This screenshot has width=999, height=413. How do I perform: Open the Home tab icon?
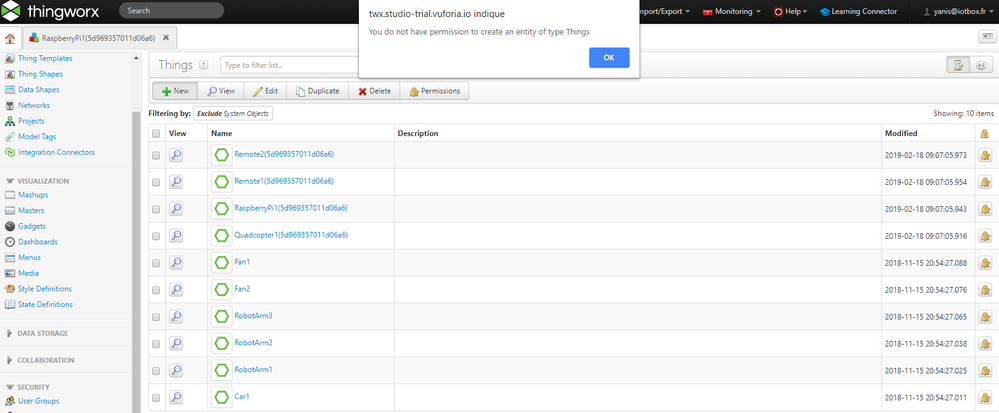pyautogui.click(x=10, y=38)
